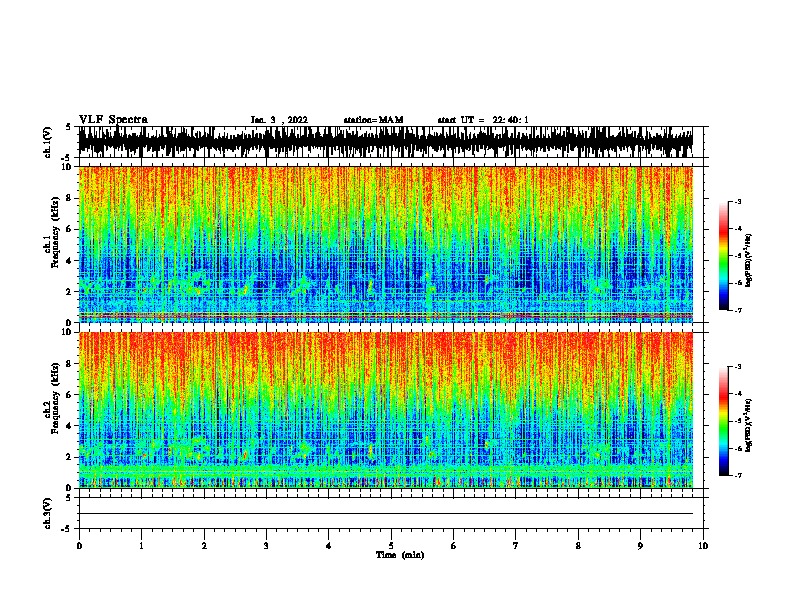Select the date text "Jan. 3, 2022"
The height and width of the screenshot is (612, 792).
click(x=279, y=120)
